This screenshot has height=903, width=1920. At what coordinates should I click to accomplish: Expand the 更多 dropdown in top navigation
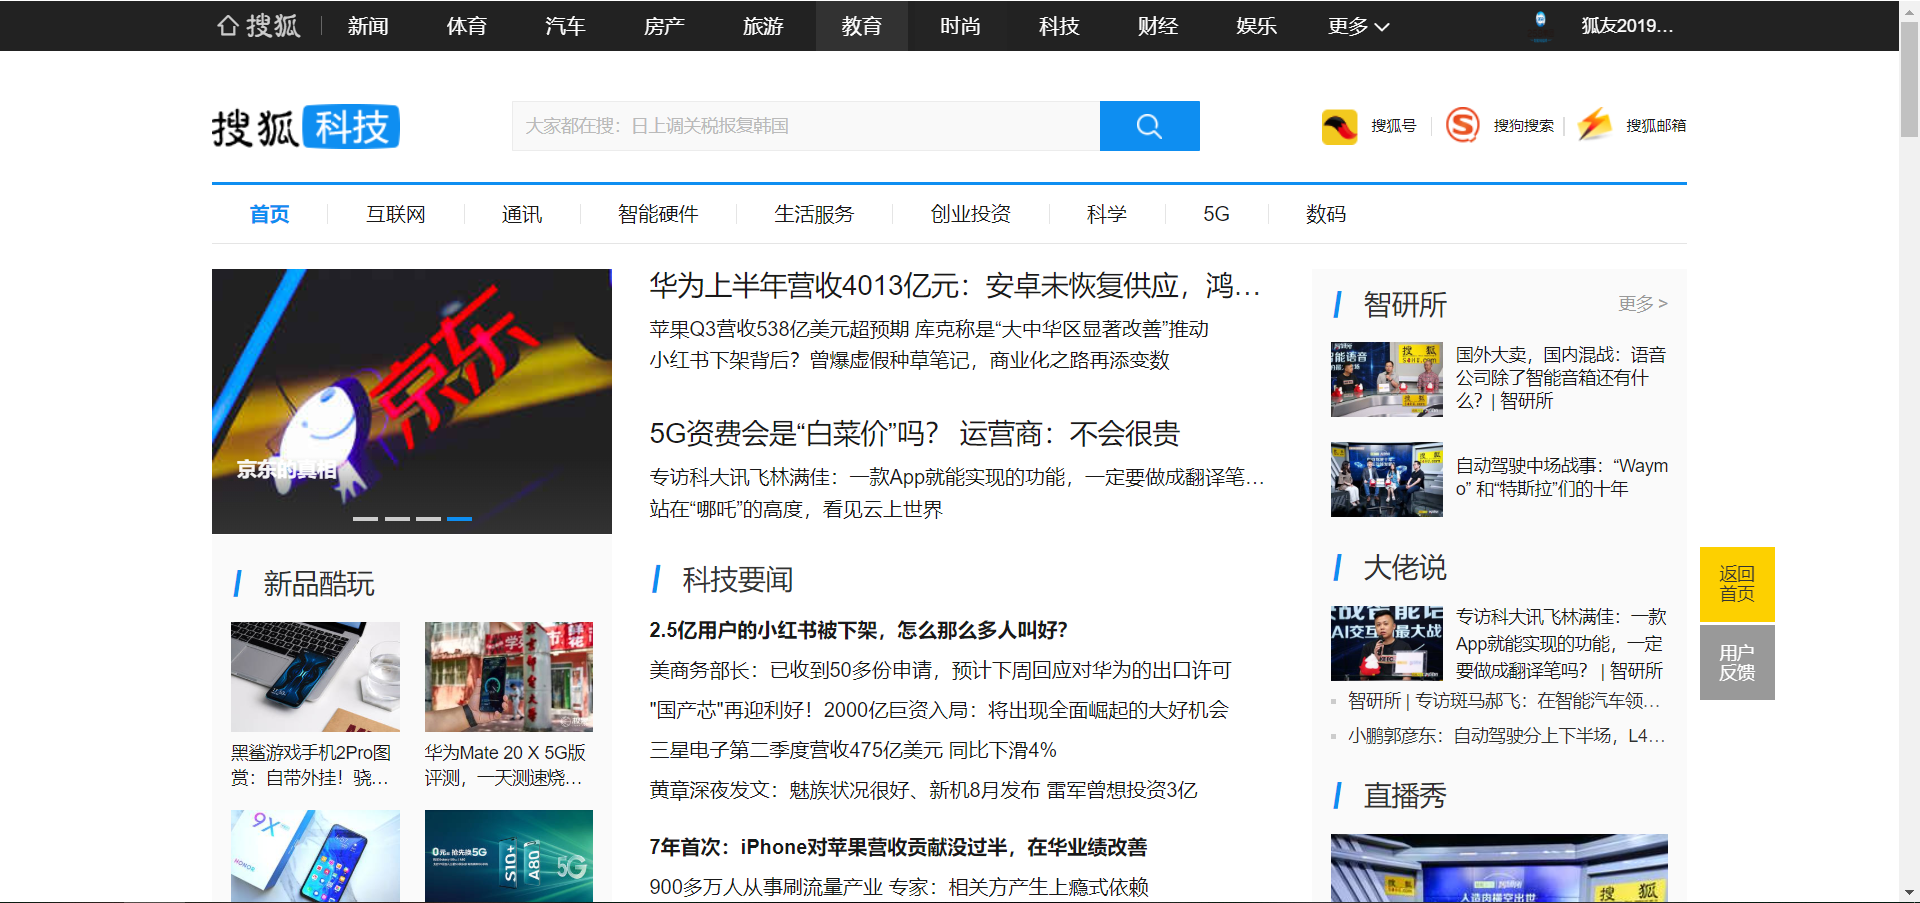coord(1357,26)
